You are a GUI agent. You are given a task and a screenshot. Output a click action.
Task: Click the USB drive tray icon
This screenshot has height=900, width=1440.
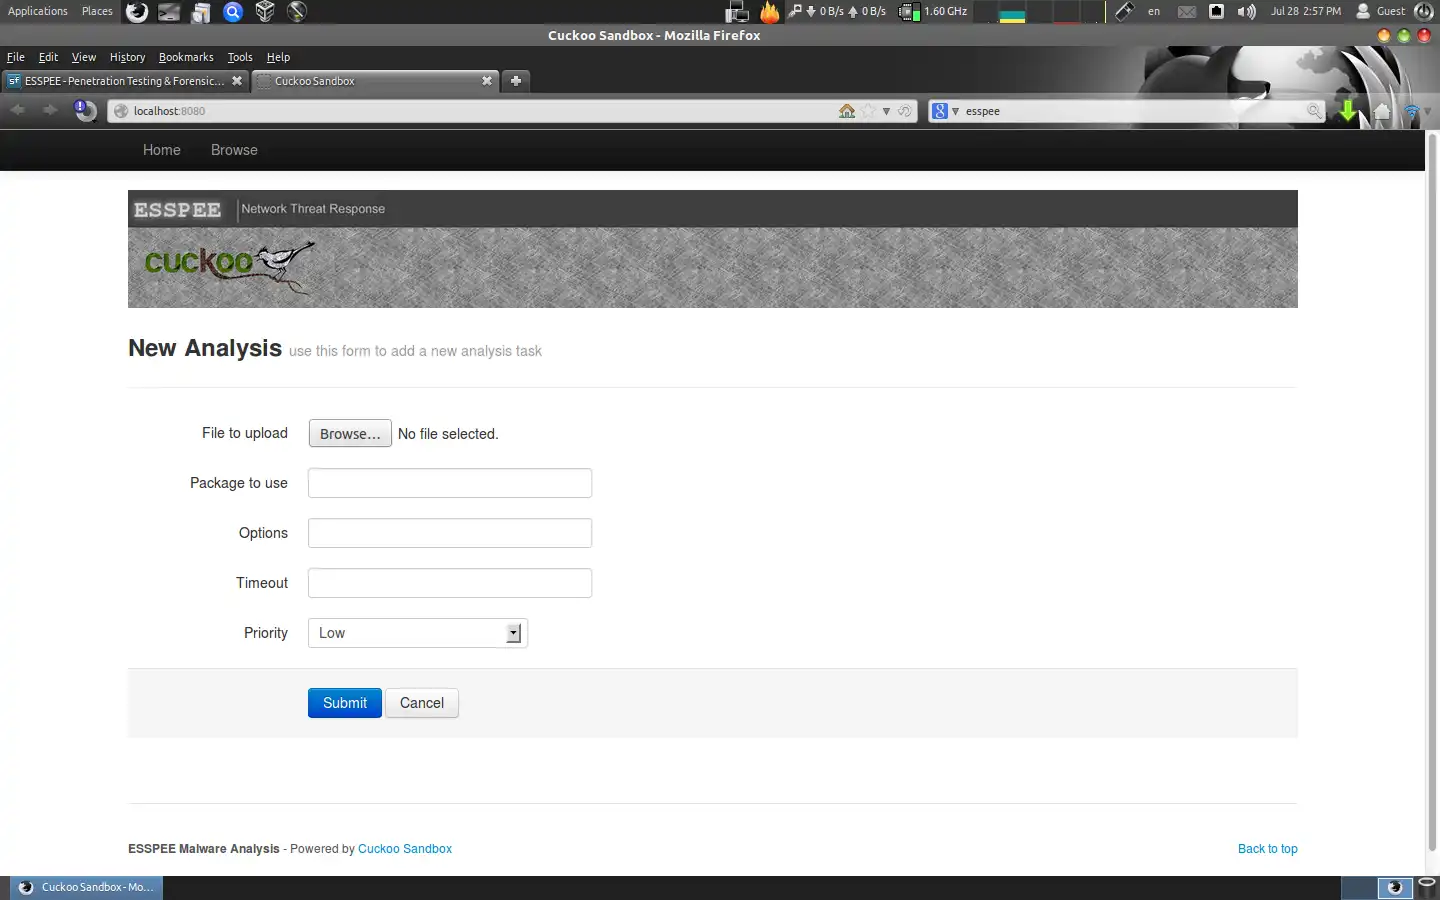[x=1124, y=12]
